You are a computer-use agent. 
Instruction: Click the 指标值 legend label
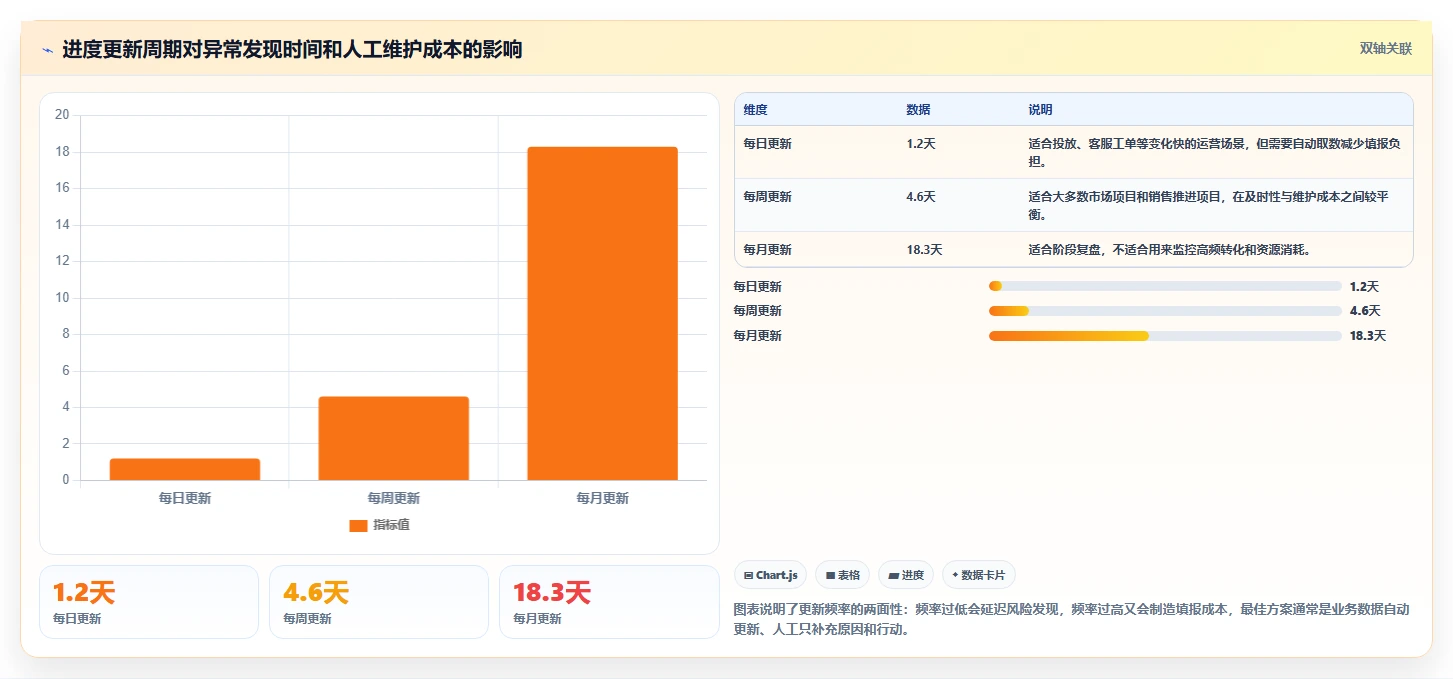point(391,525)
